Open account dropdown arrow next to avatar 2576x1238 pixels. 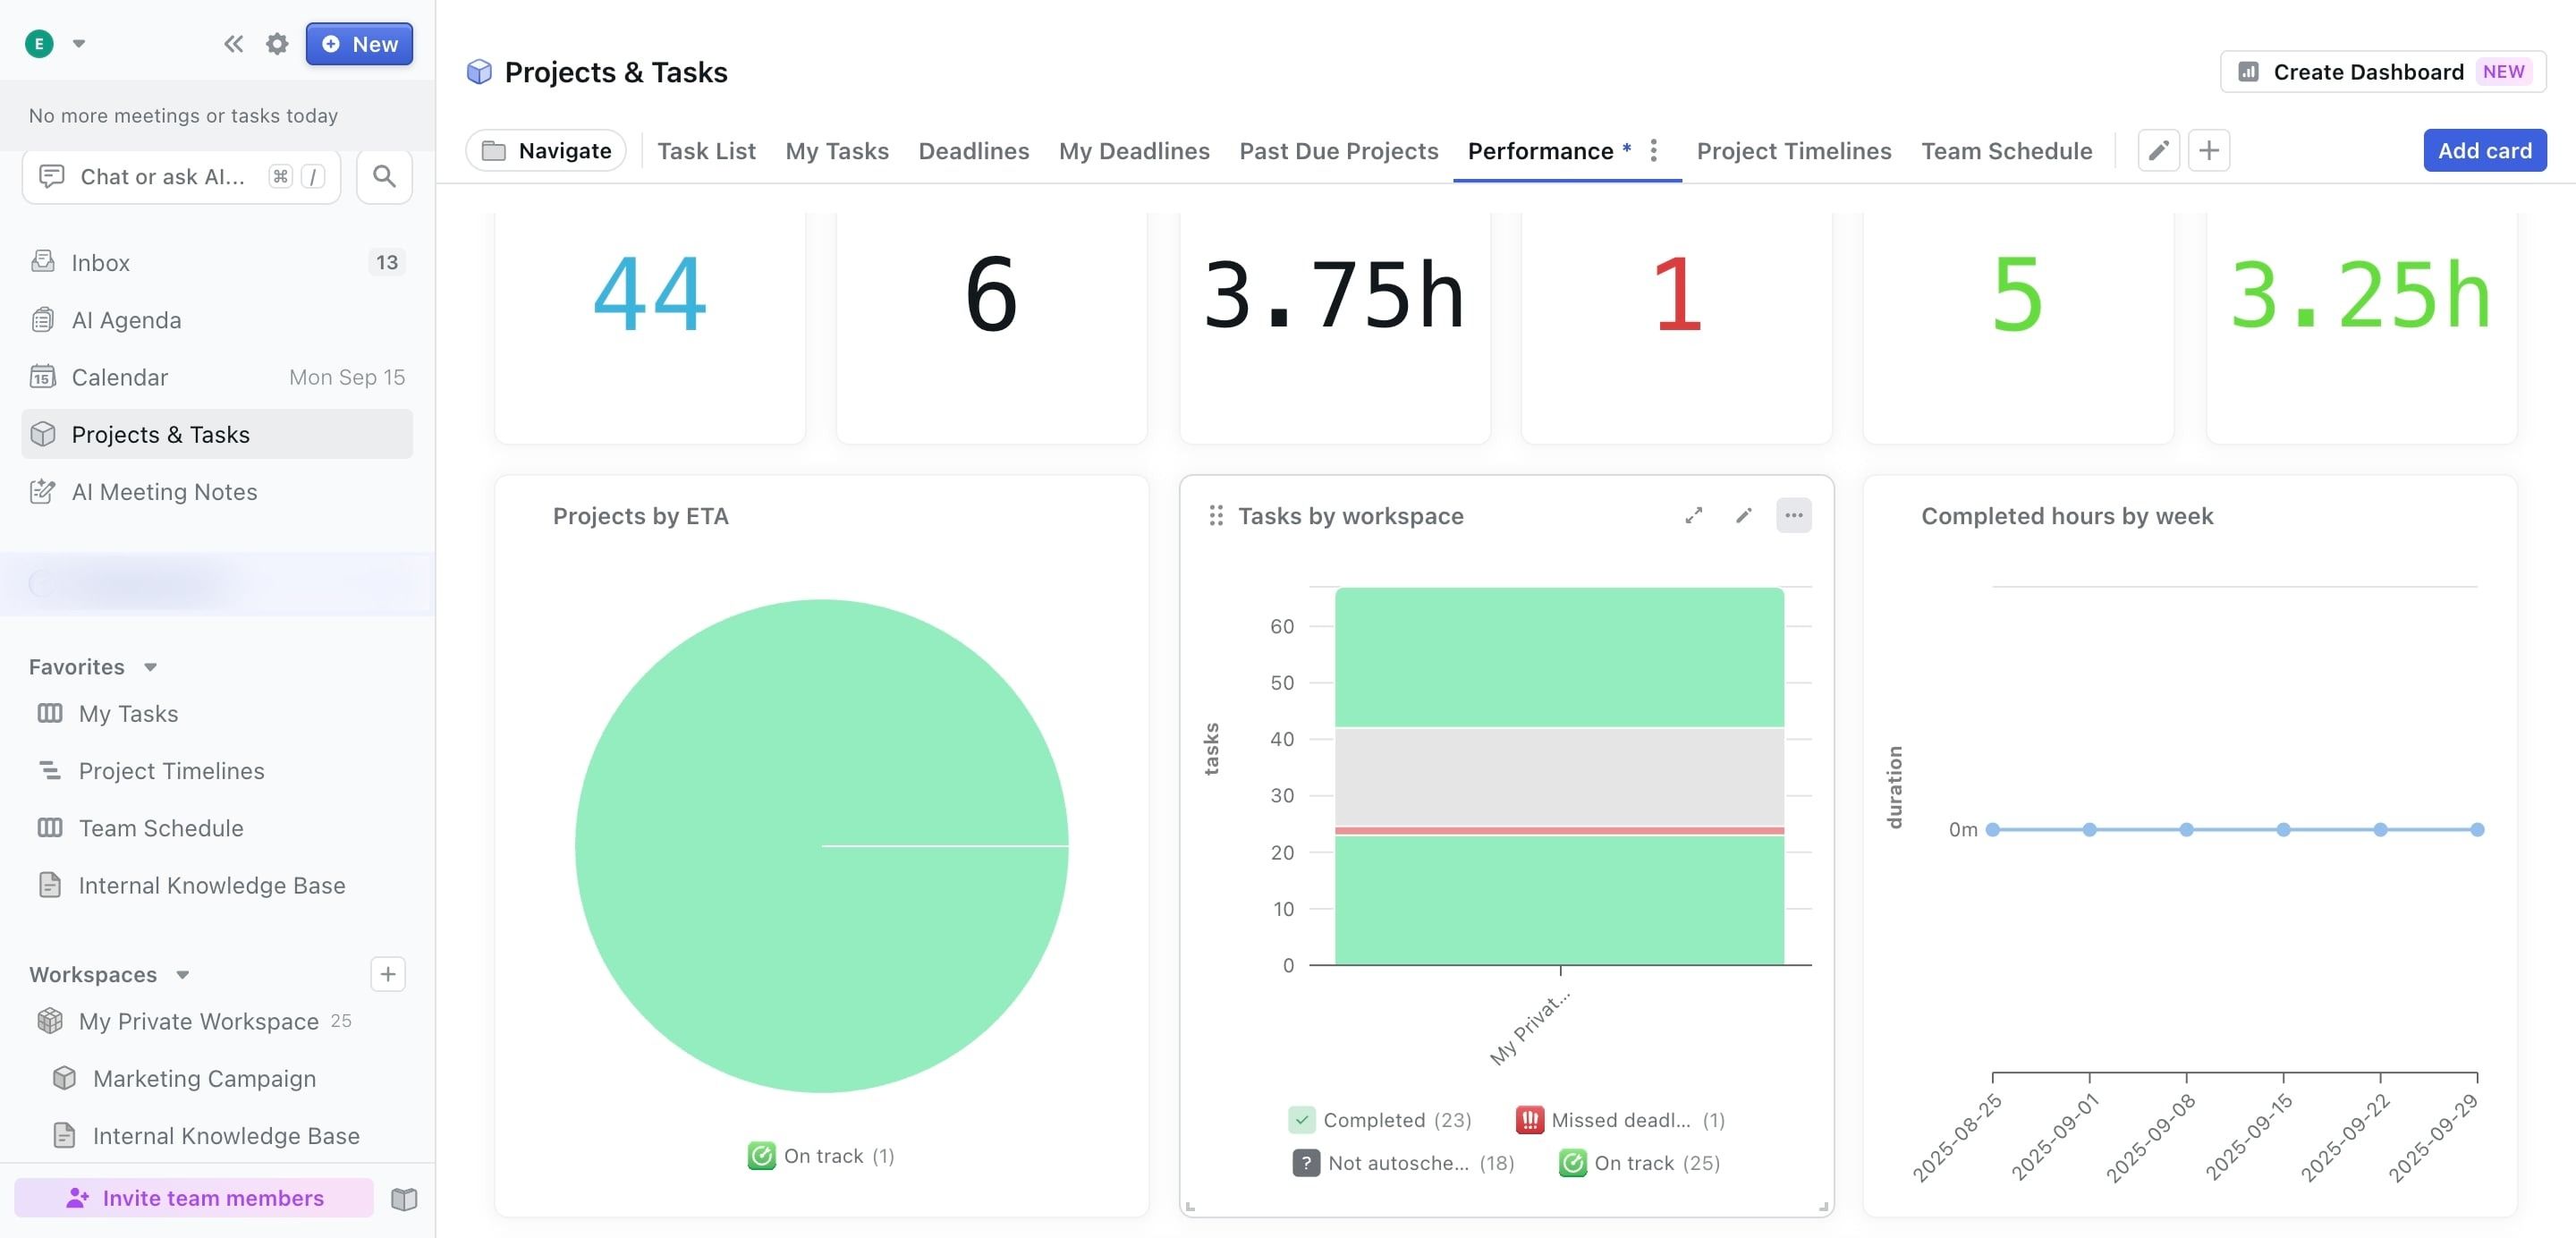coord(79,44)
